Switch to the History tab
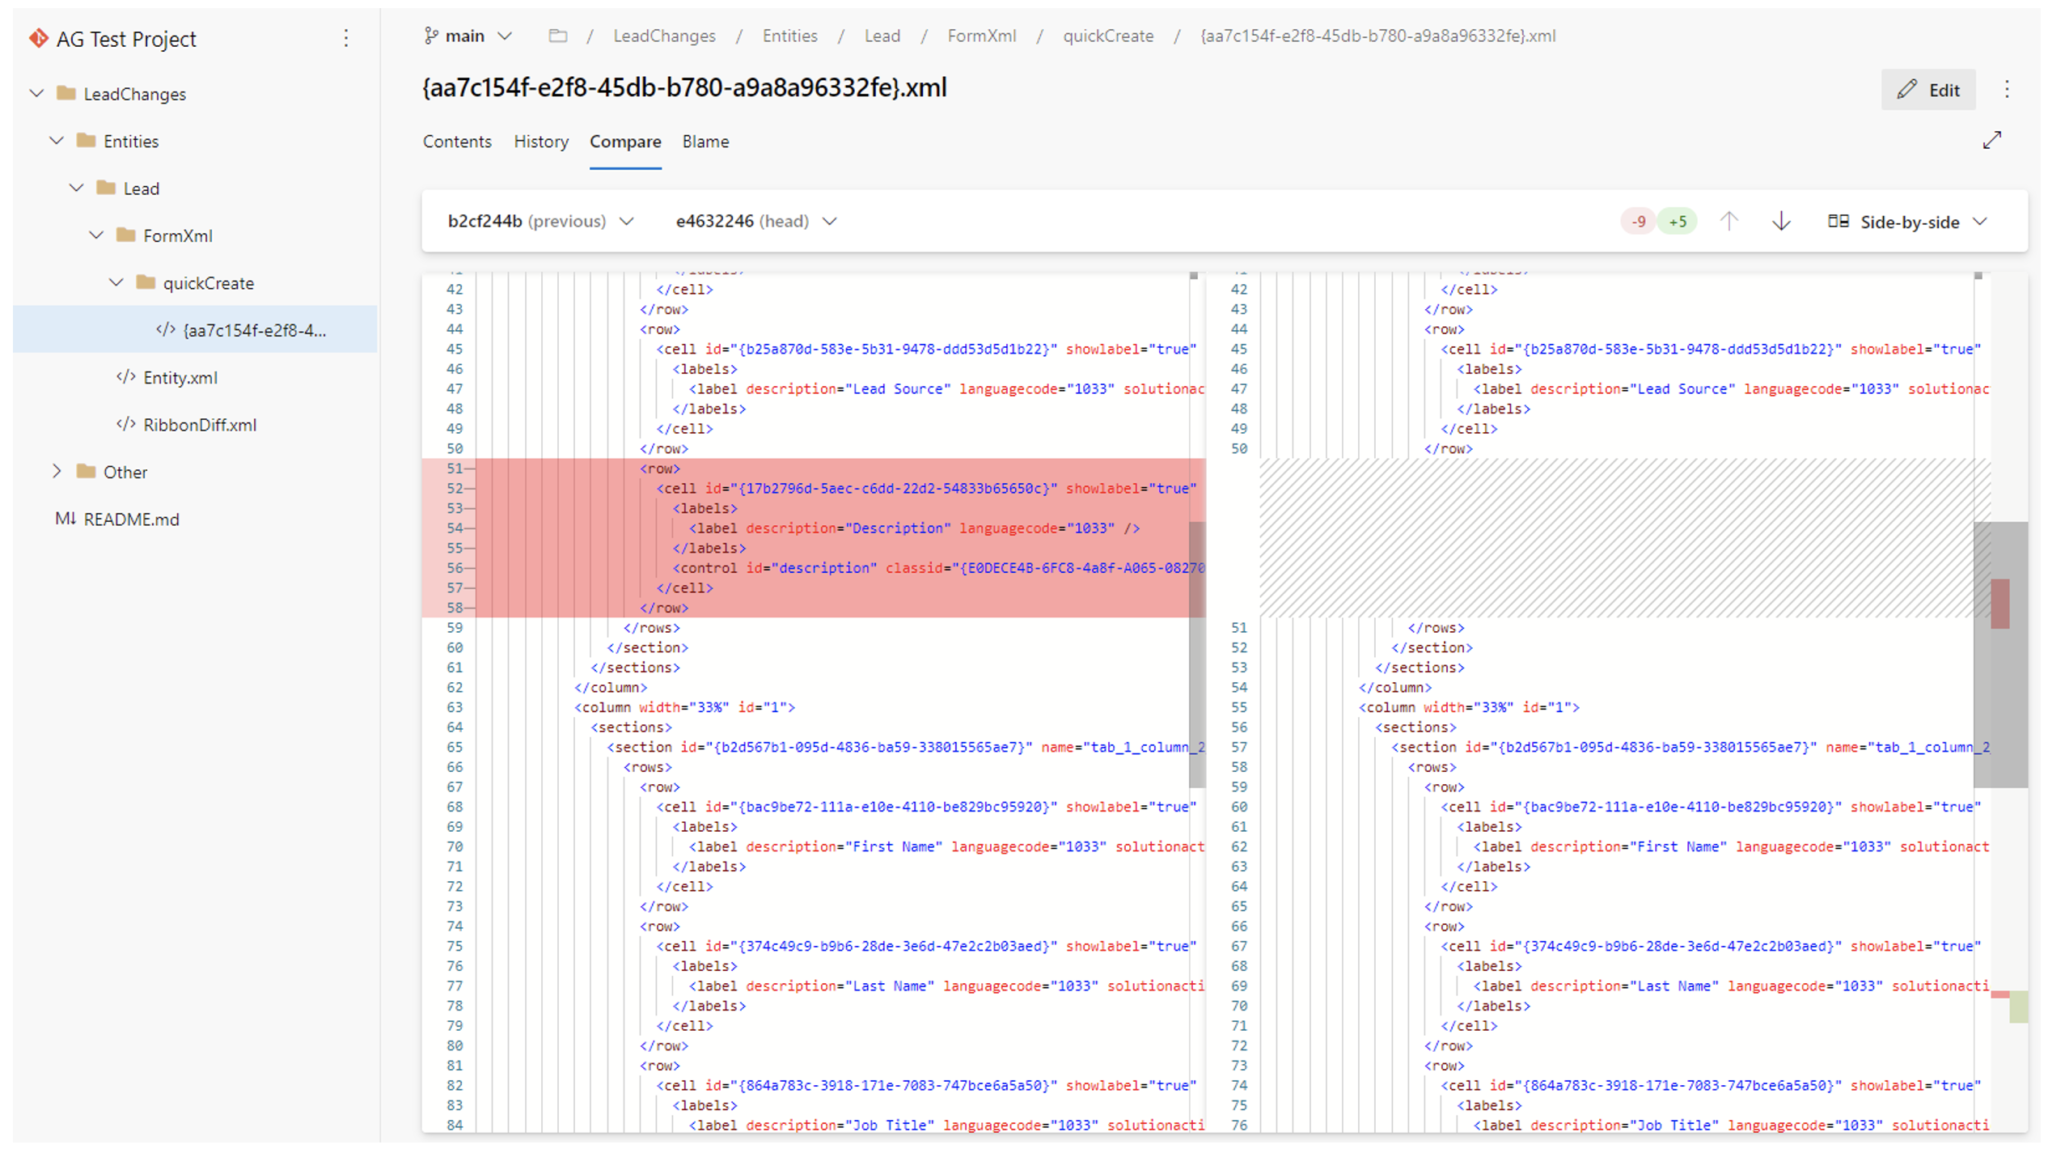Viewport: 2048px width, 1149px height. coord(542,141)
